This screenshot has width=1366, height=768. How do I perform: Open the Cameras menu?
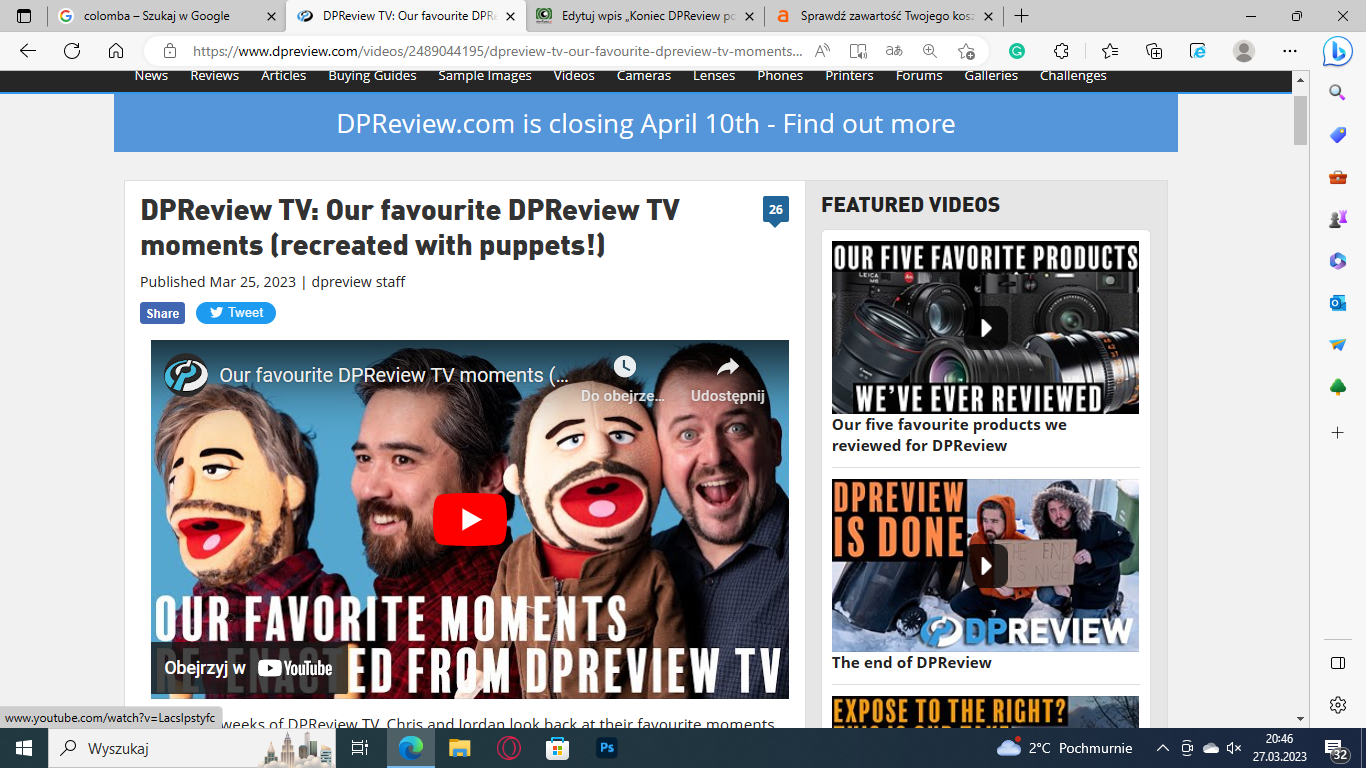point(644,76)
